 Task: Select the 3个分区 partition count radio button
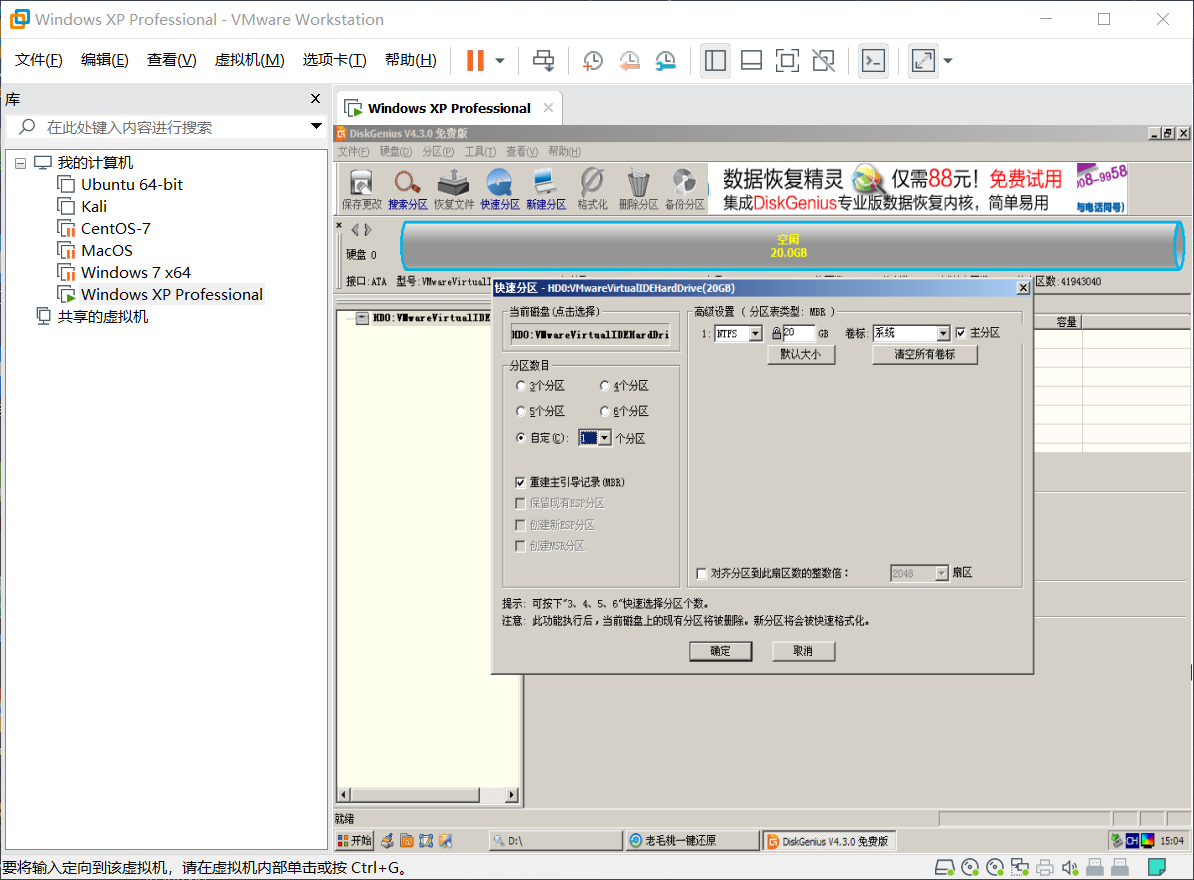click(x=521, y=385)
